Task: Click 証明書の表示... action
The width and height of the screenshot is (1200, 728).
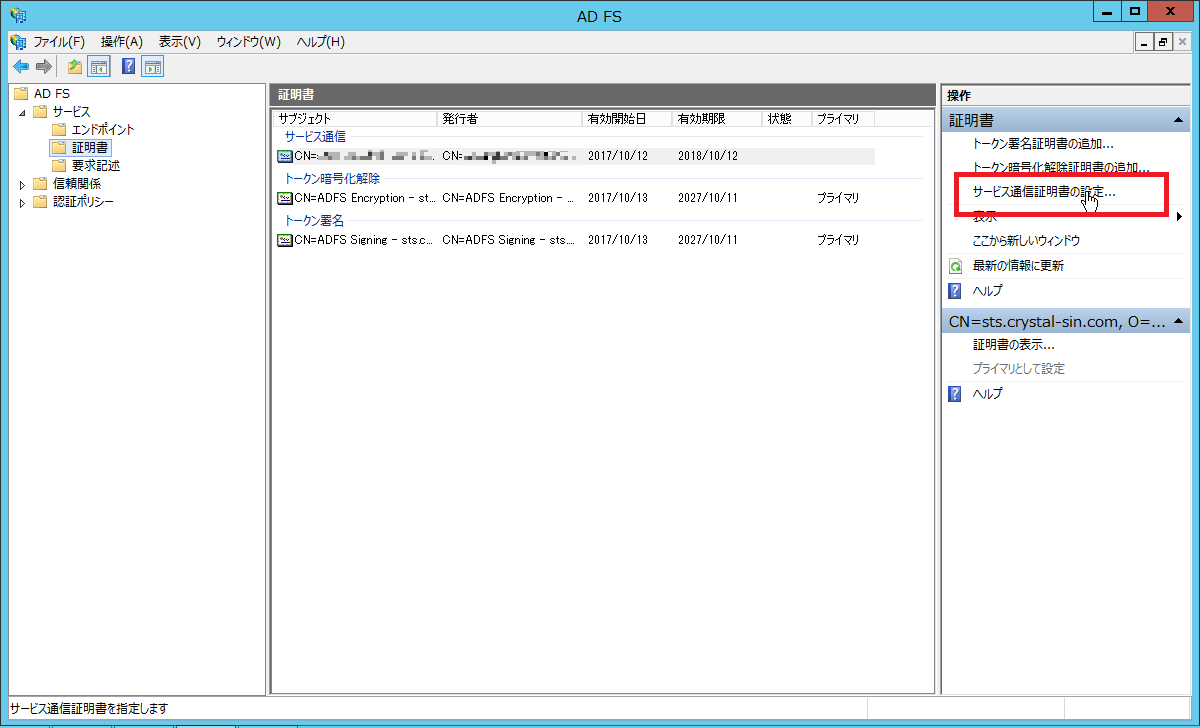Action: click(x=1014, y=345)
